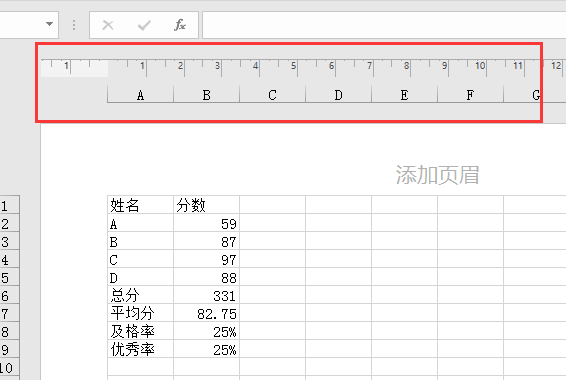This screenshot has width=566, height=380.
Task: Select the 25% cell beside 及格率
Action: tap(206, 331)
